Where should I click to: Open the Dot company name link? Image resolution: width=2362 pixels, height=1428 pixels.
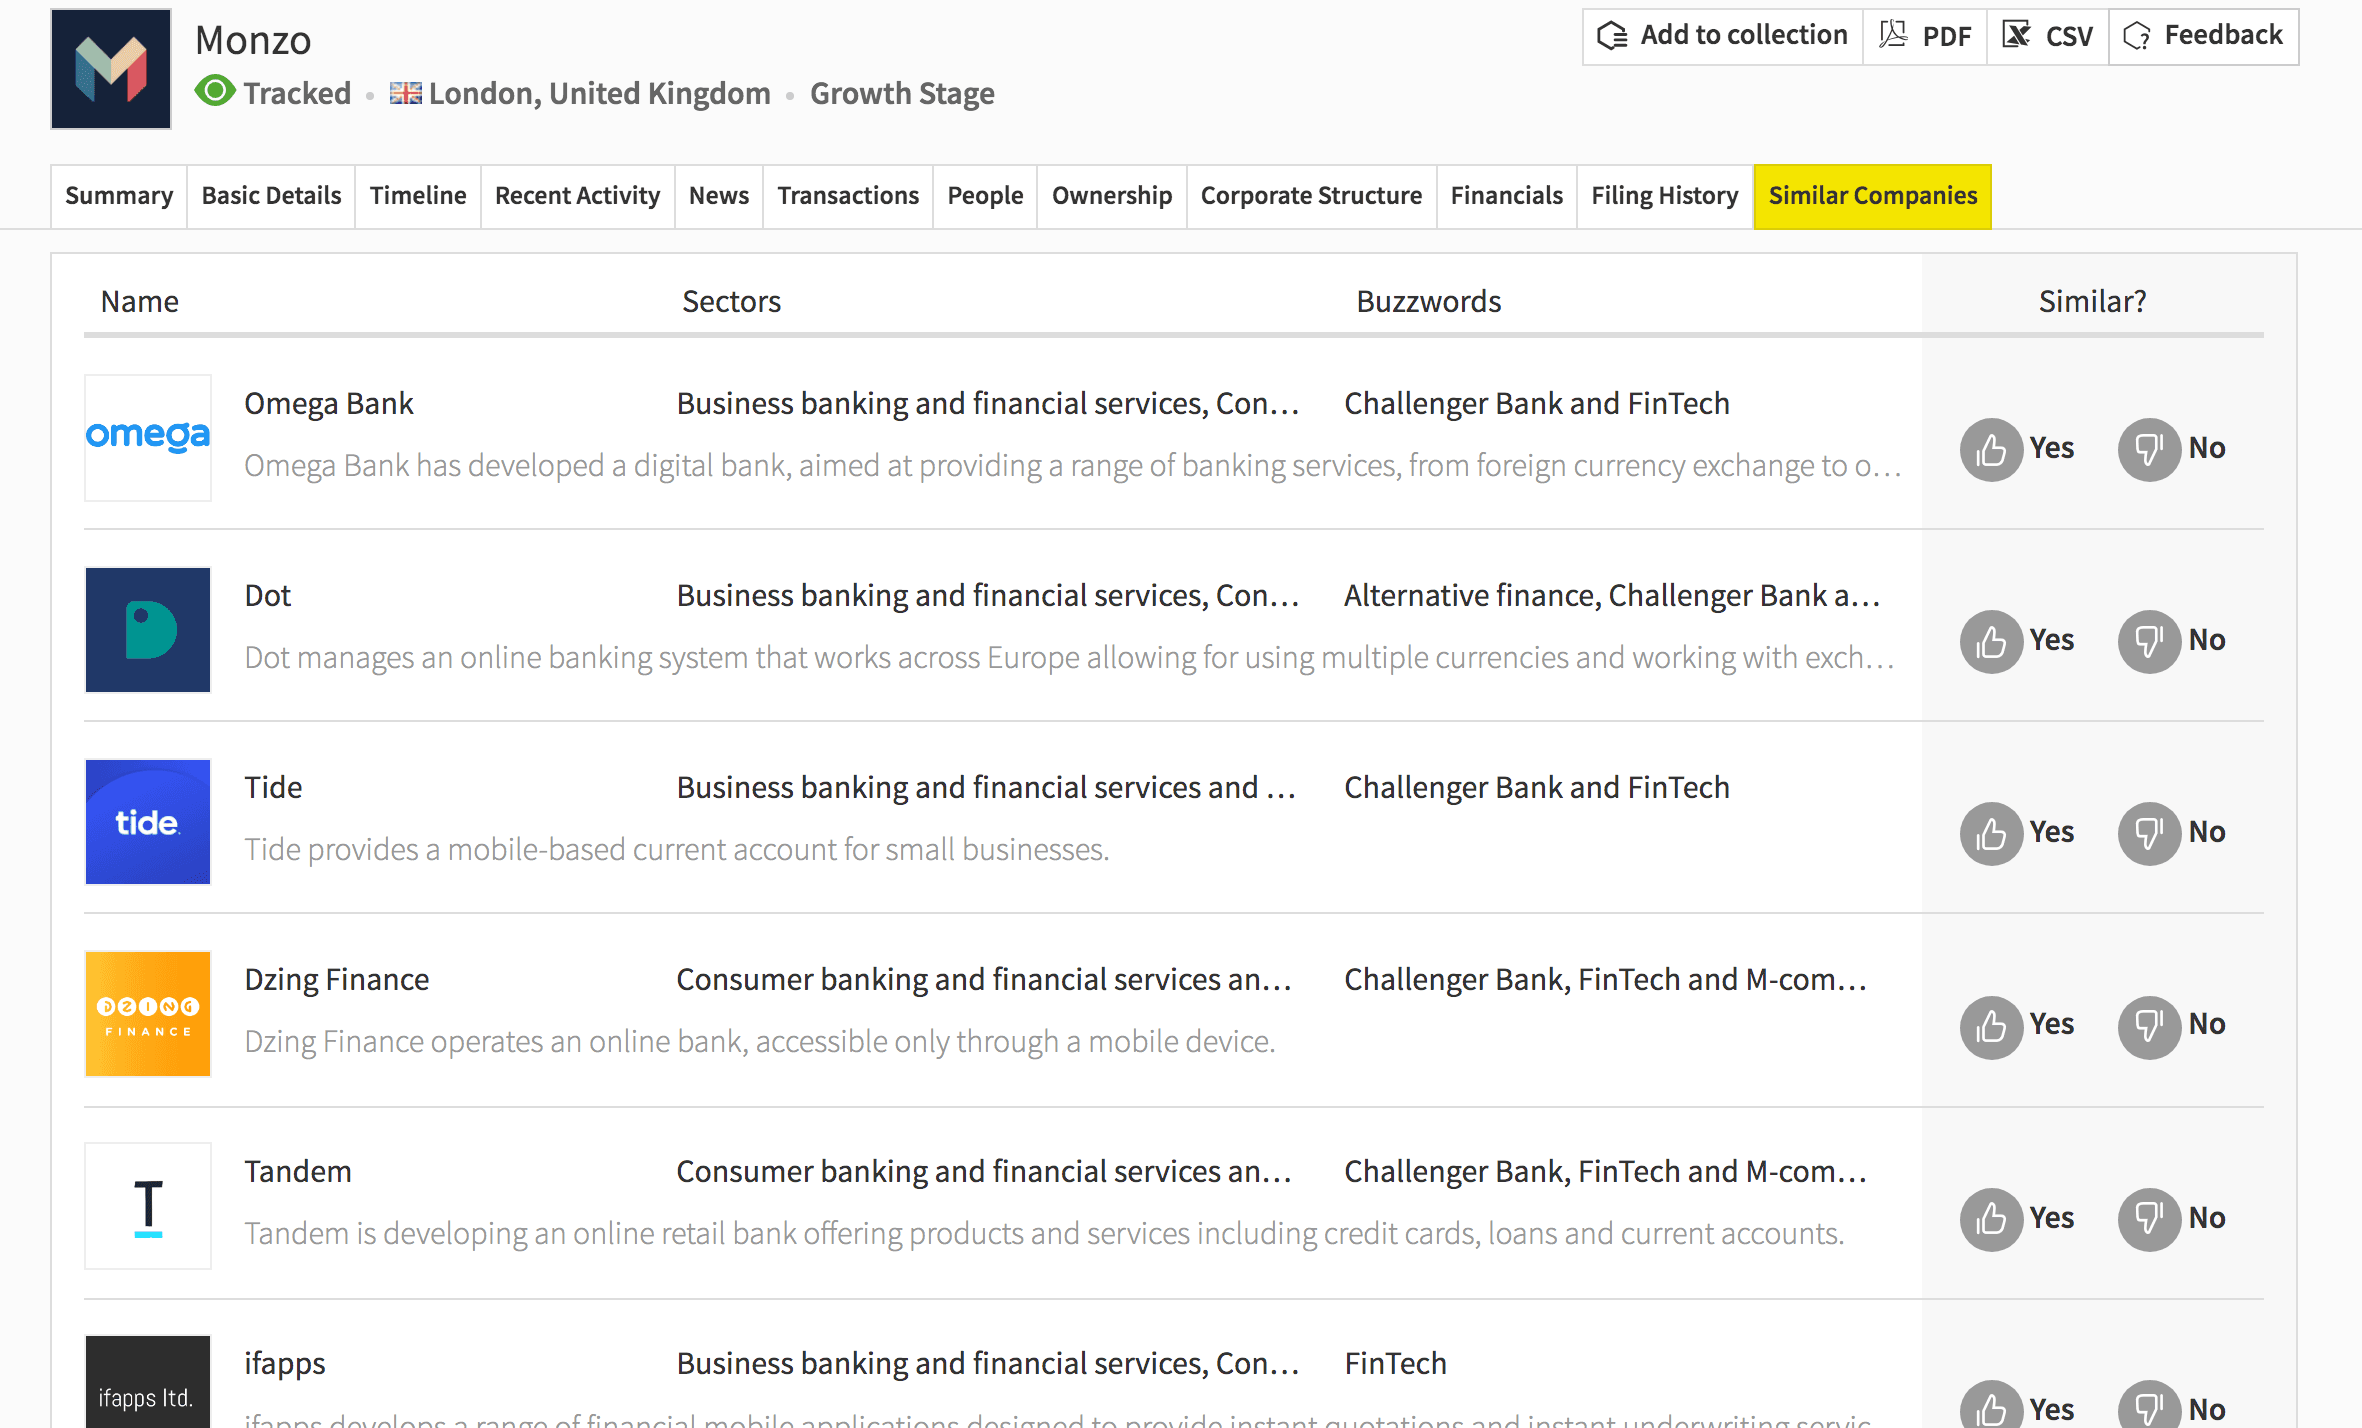[268, 595]
